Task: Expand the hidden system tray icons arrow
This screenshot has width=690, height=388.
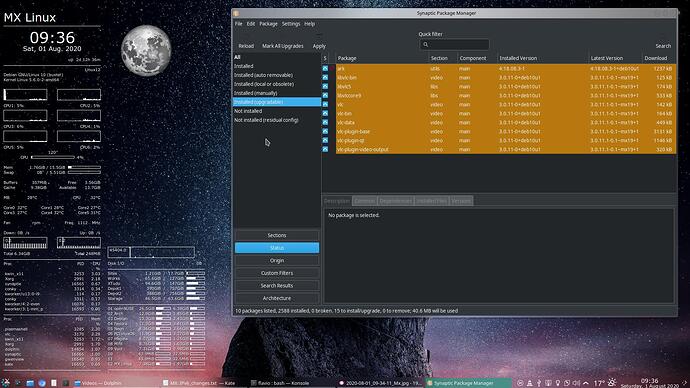Action: 586,383
